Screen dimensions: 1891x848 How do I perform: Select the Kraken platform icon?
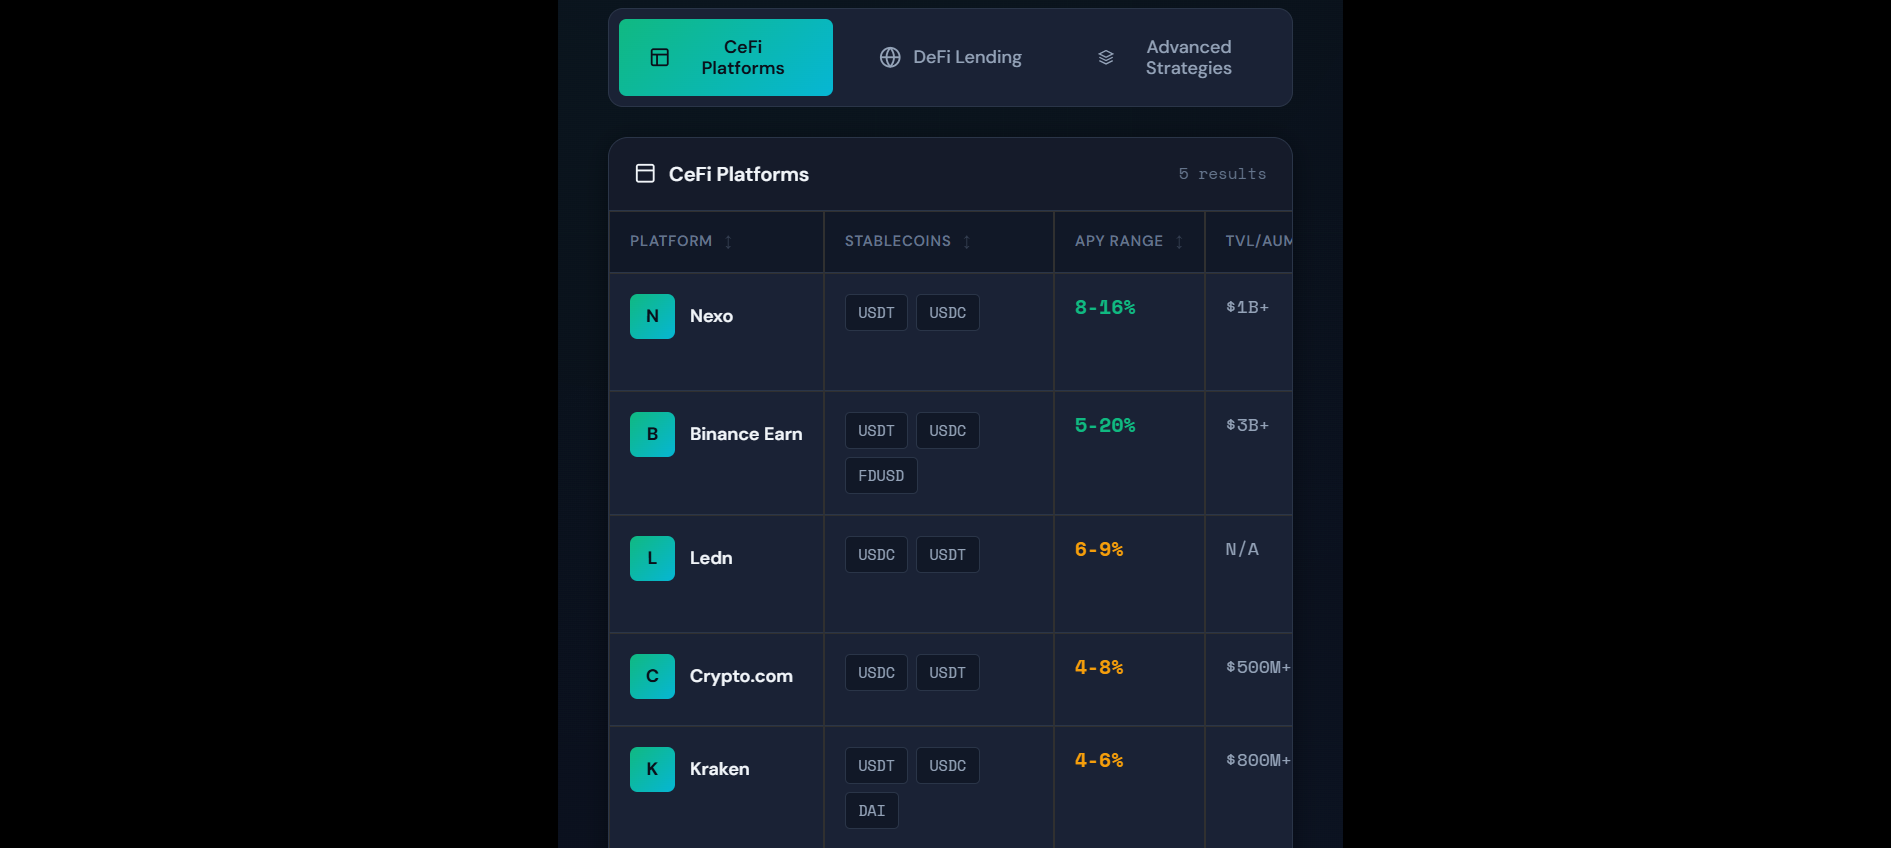652,769
